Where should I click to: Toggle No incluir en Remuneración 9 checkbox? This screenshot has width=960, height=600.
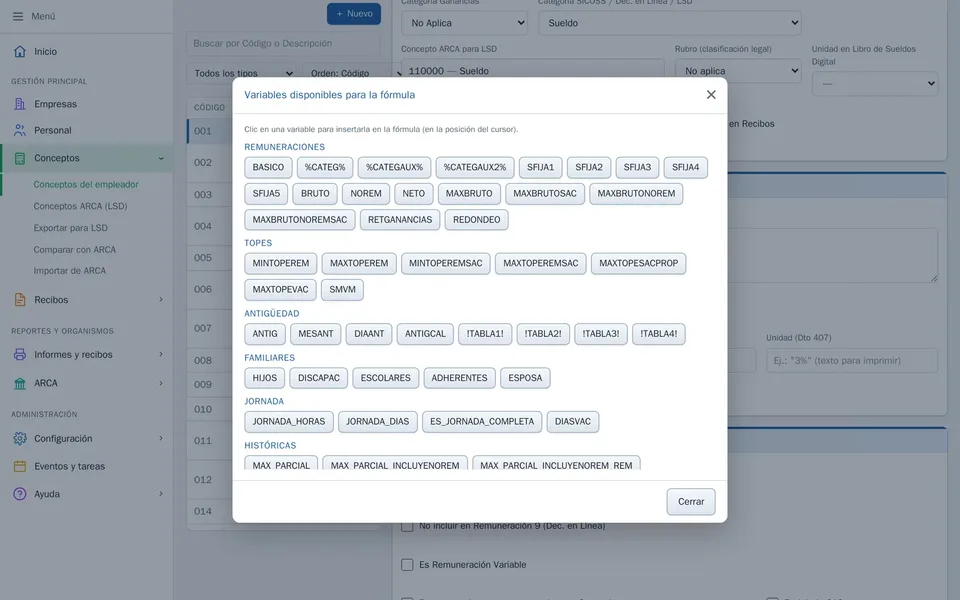(407, 526)
